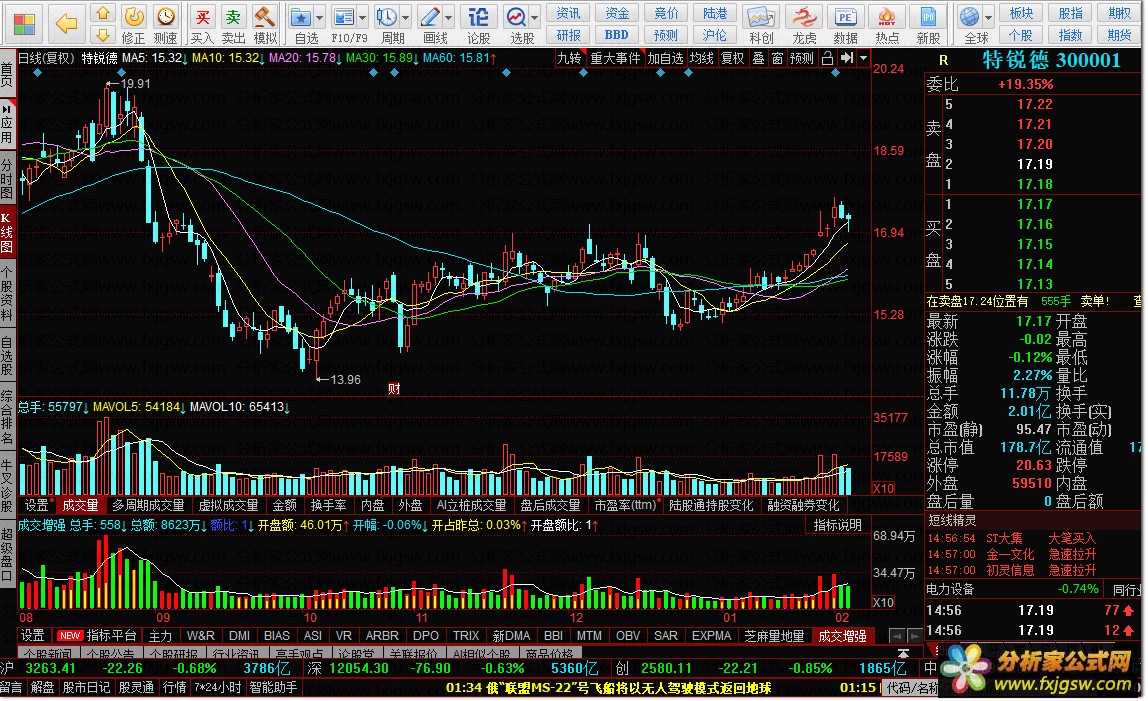Open the 龙虎 ranking icon
1148x701 pixels.
point(804,23)
